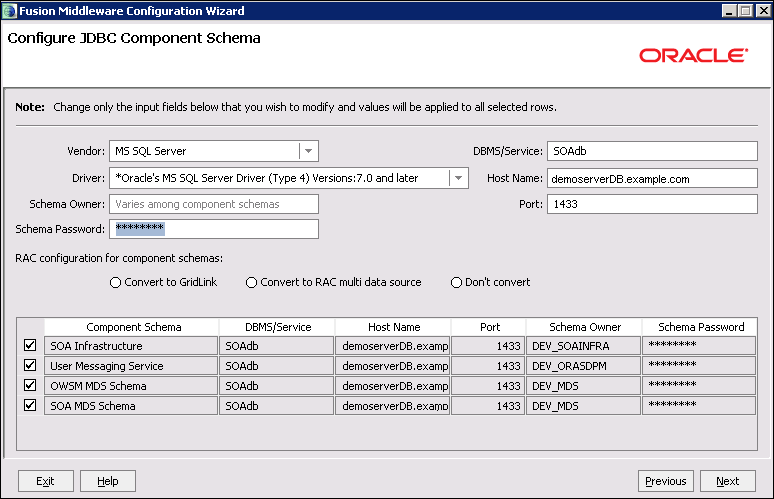Click the Host Name input field
The width and height of the screenshot is (774, 499).
point(652,178)
